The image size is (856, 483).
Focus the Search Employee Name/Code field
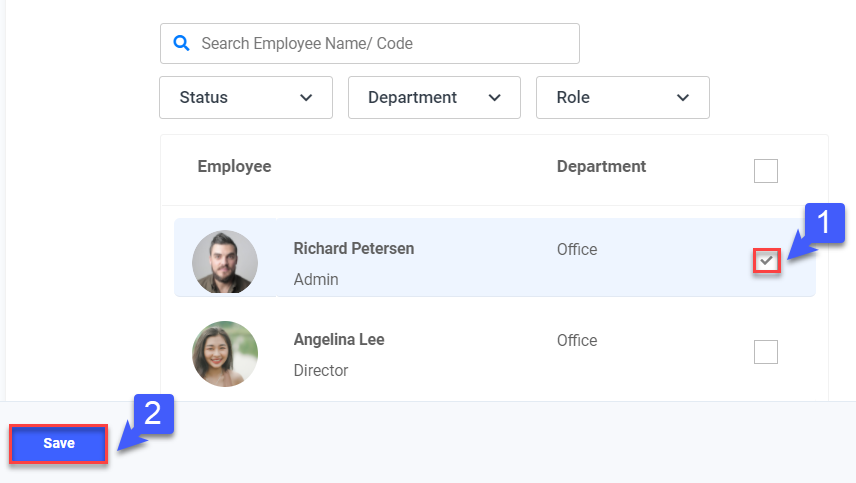(x=380, y=44)
